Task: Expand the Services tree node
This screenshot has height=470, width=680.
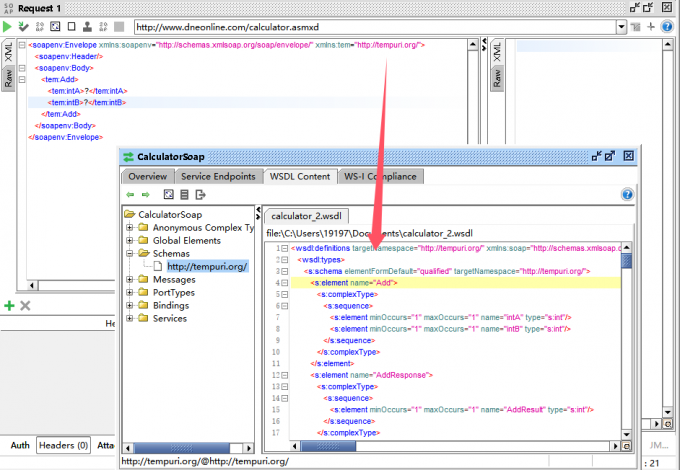Action: 129,318
